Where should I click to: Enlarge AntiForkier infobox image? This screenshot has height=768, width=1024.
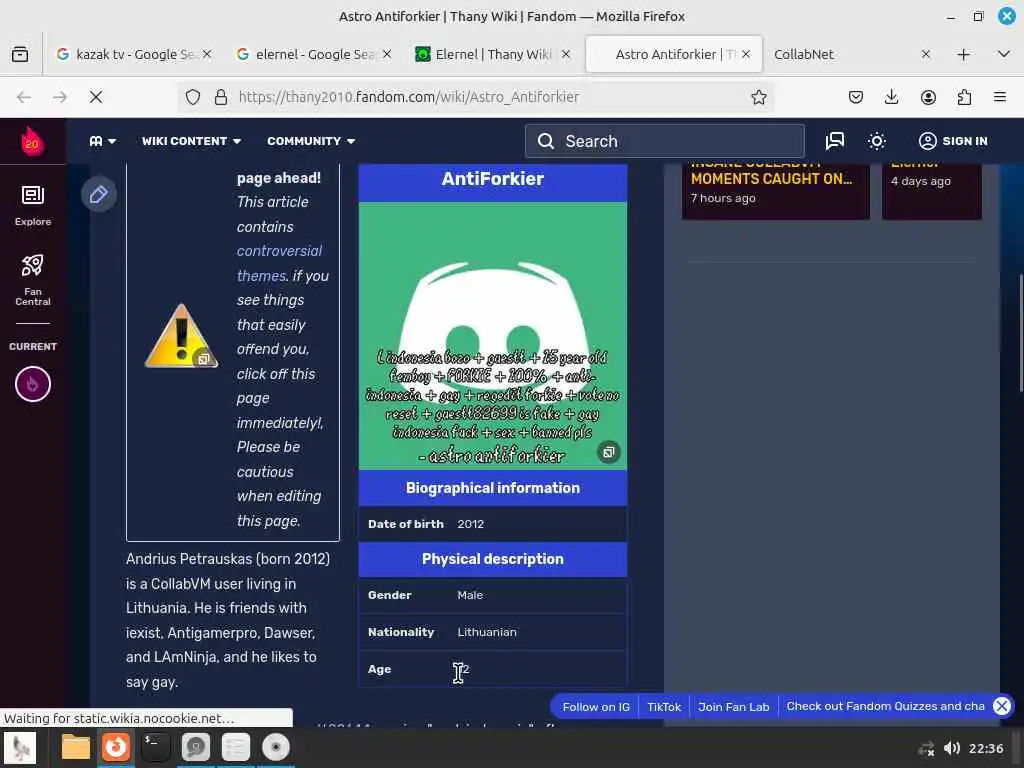tap(608, 452)
